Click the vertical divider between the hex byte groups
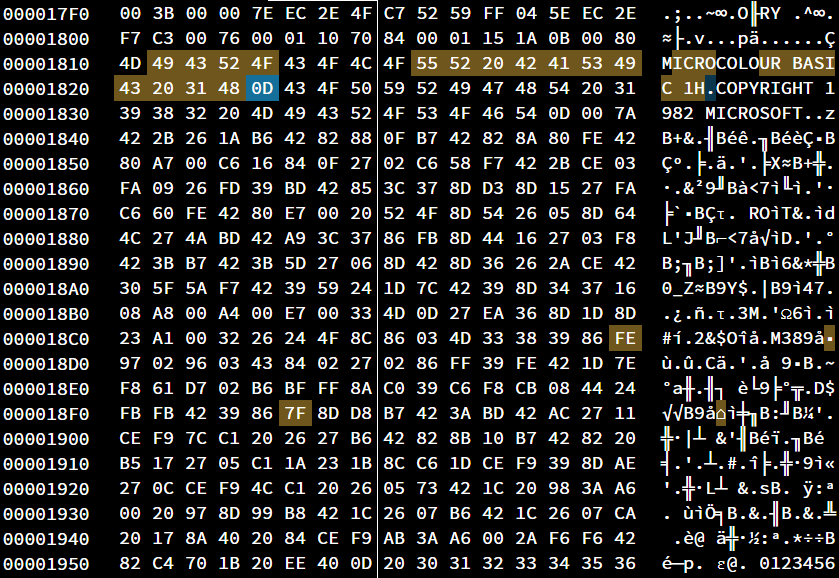839x578 pixels. pos(377,289)
